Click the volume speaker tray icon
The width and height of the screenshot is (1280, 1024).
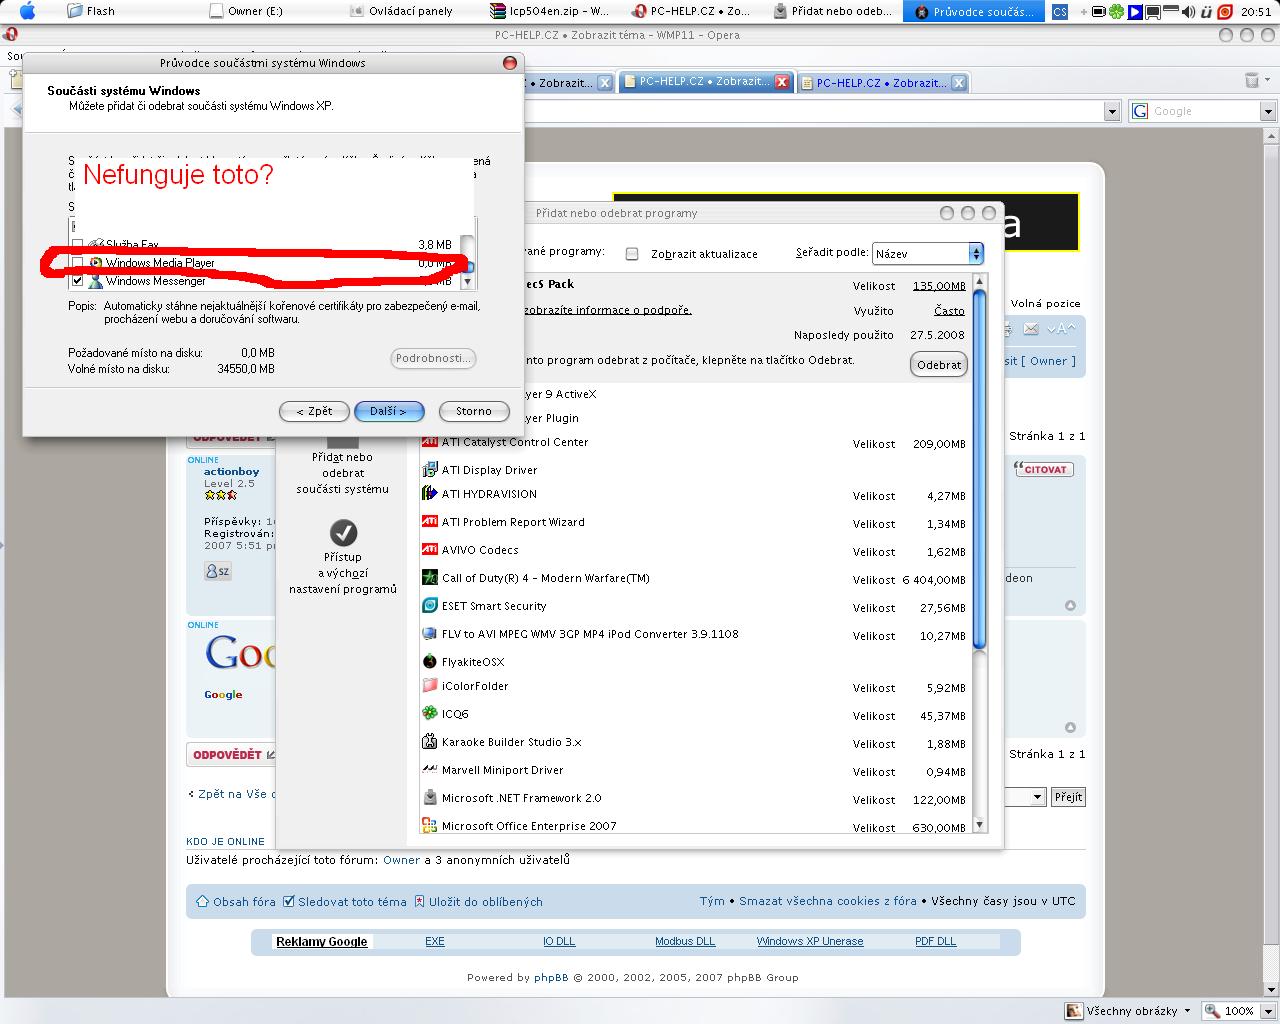1188,12
